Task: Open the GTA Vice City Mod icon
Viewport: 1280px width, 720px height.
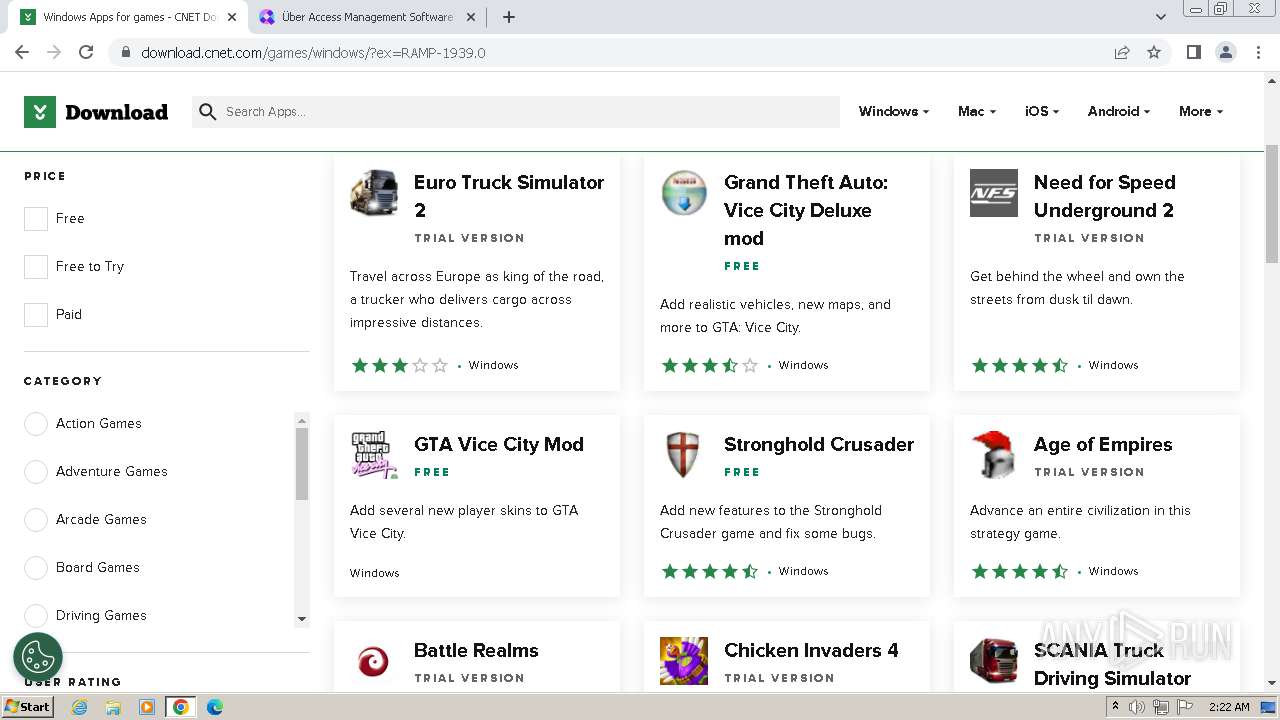Action: tap(374, 455)
